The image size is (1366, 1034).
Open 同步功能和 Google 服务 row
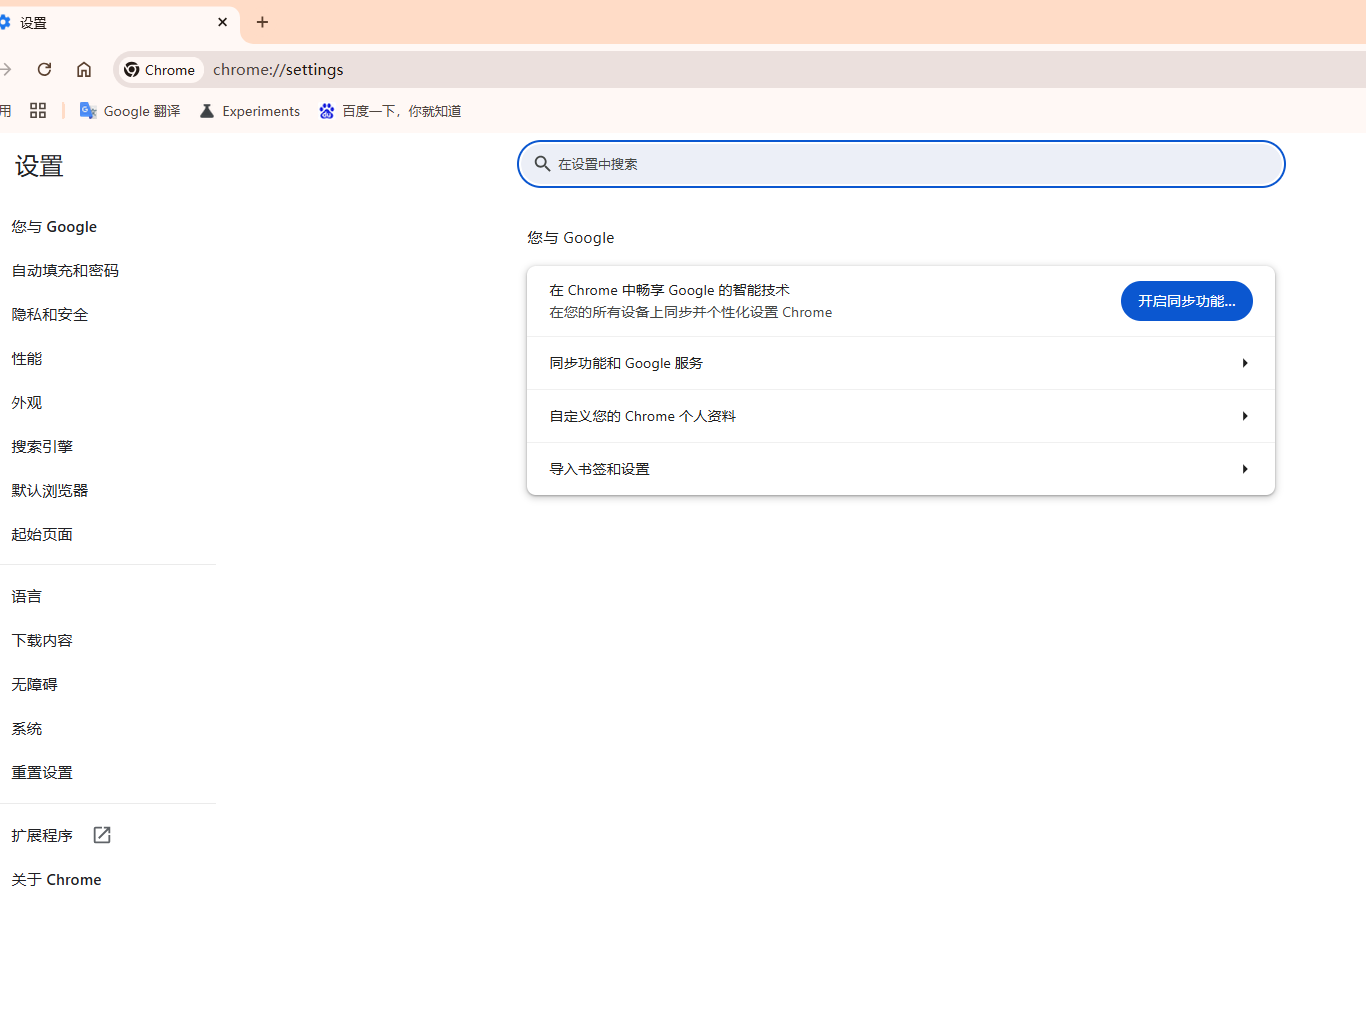click(901, 363)
